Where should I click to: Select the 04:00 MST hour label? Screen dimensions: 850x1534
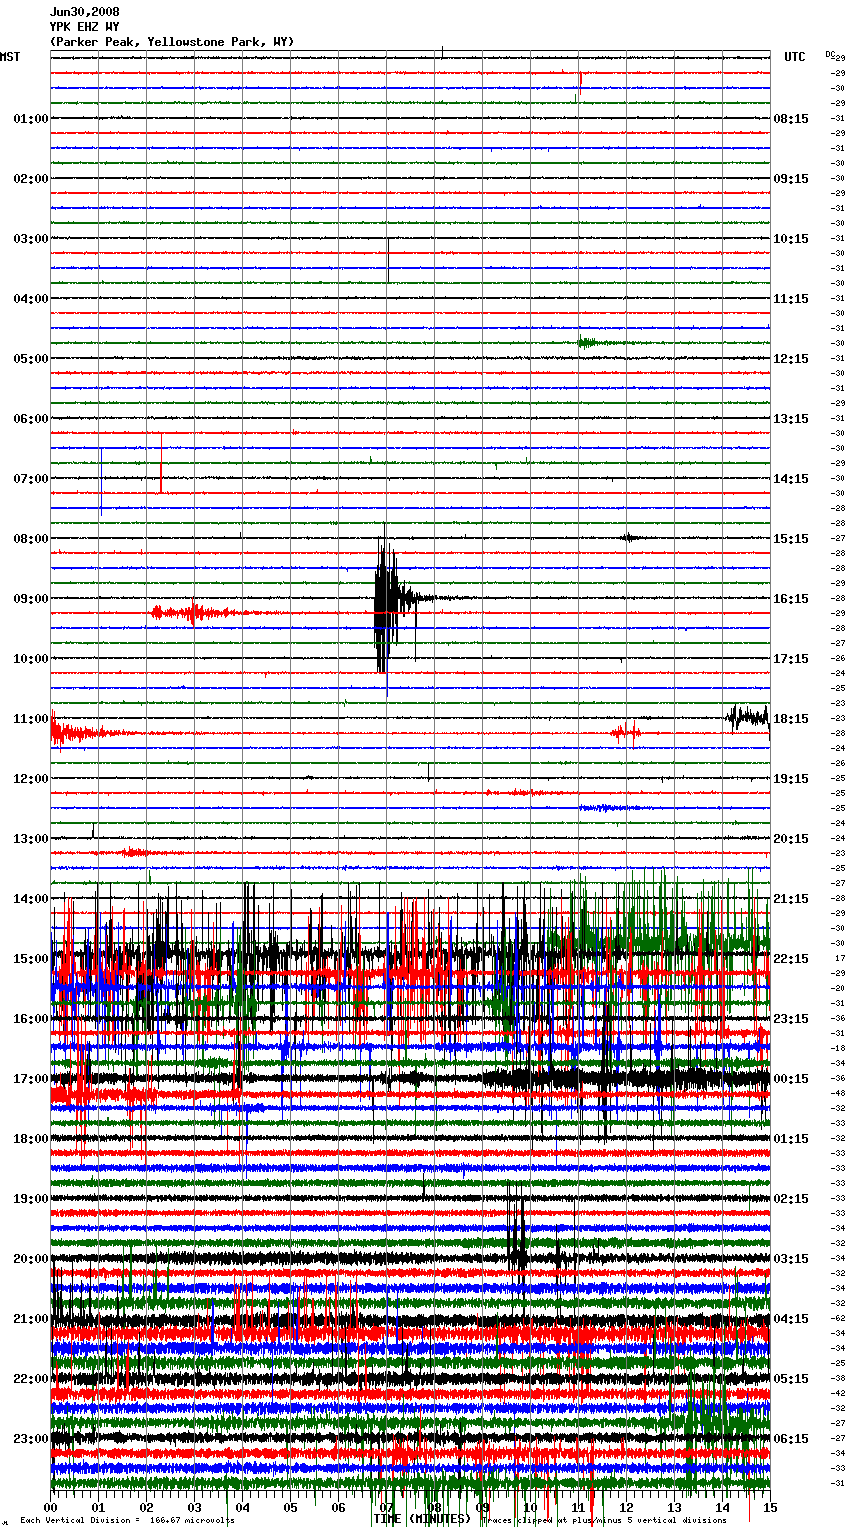point(31,299)
